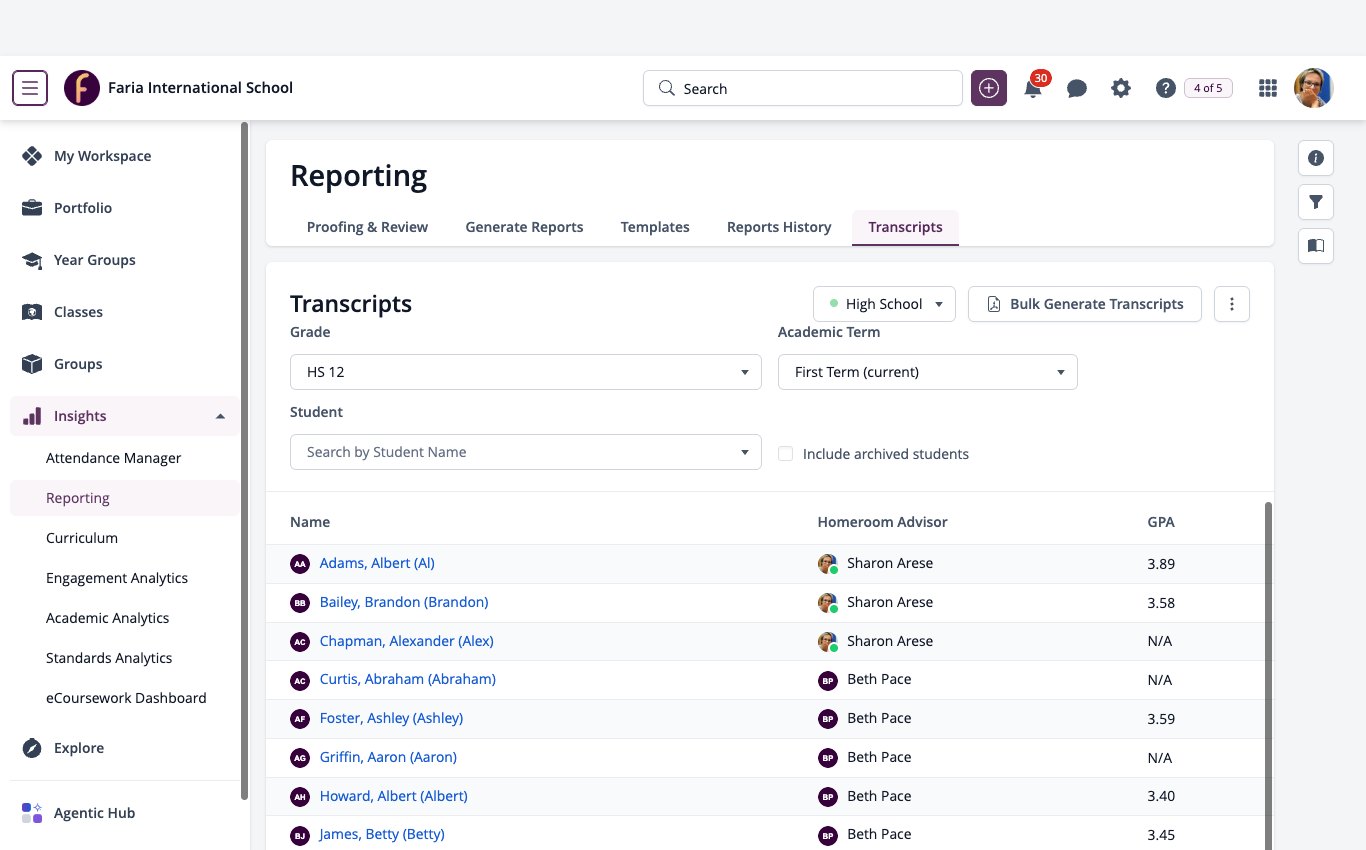Open the messages chat icon

[1077, 88]
